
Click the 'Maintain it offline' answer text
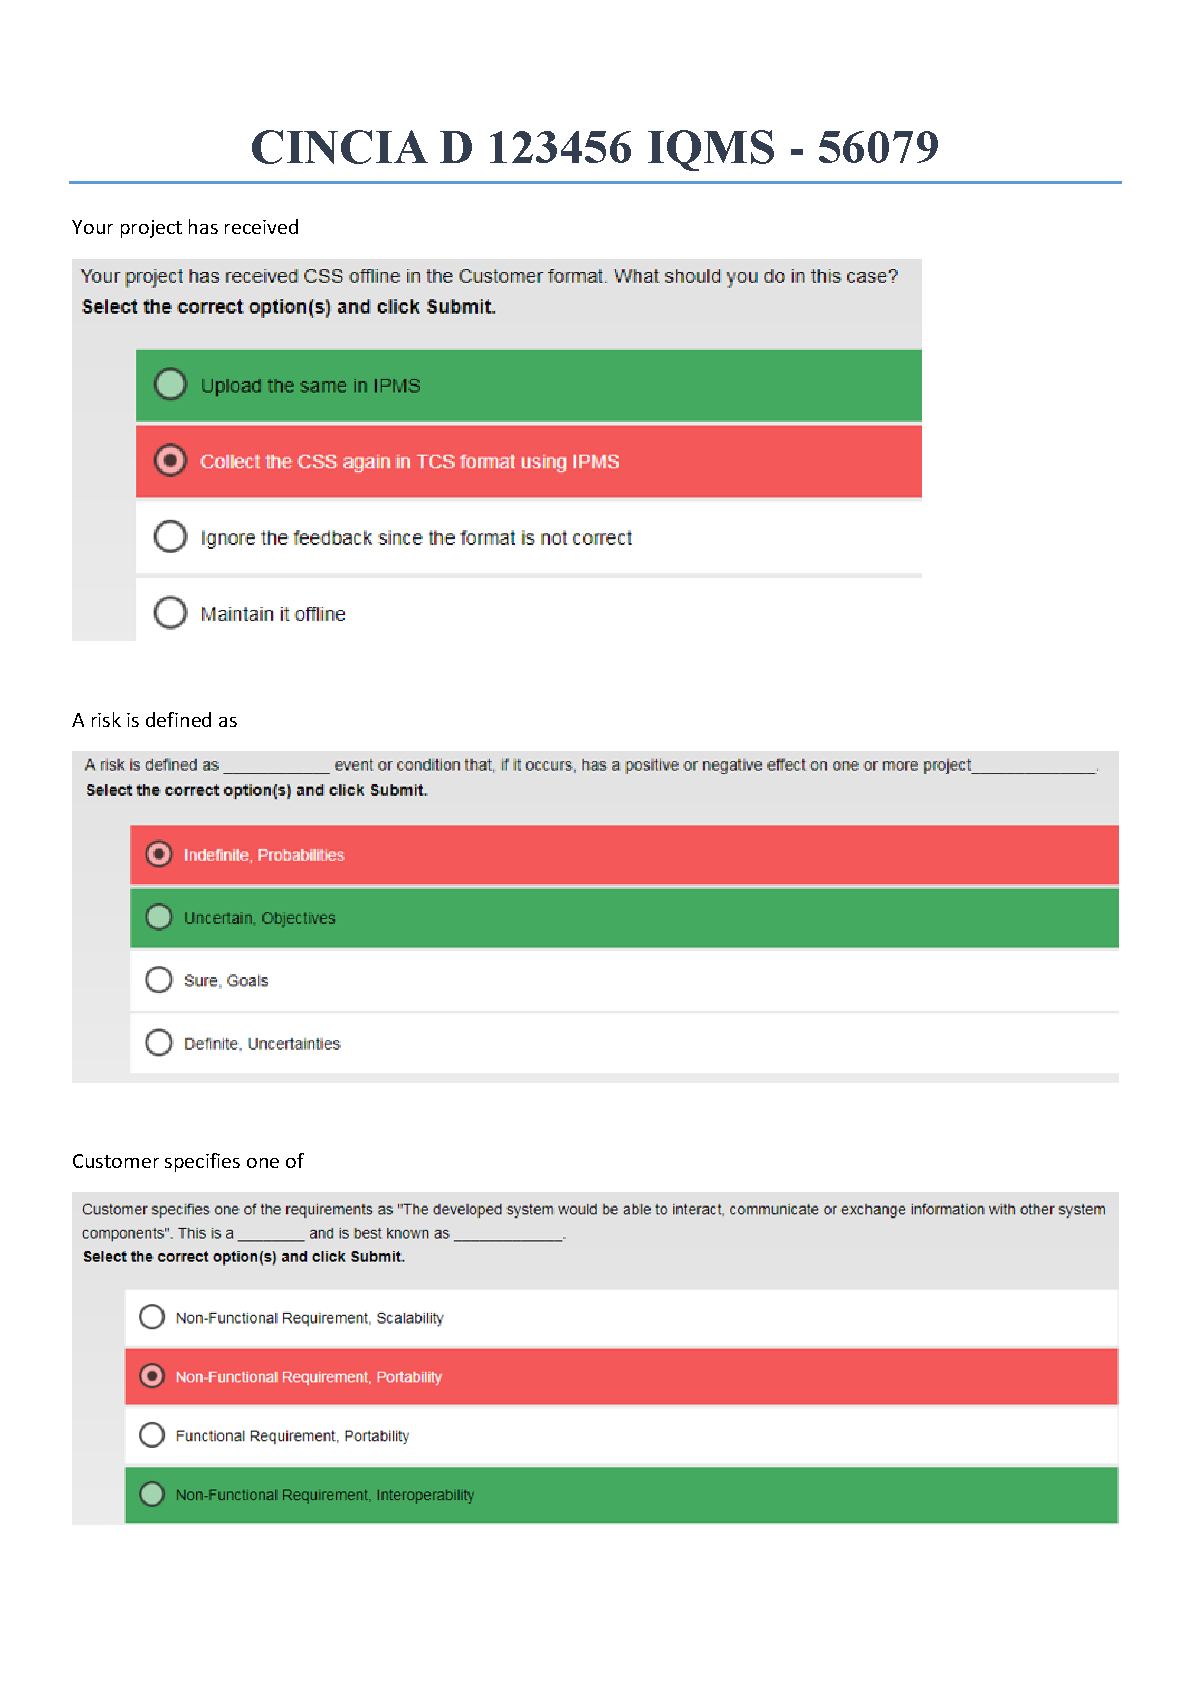[x=273, y=614]
